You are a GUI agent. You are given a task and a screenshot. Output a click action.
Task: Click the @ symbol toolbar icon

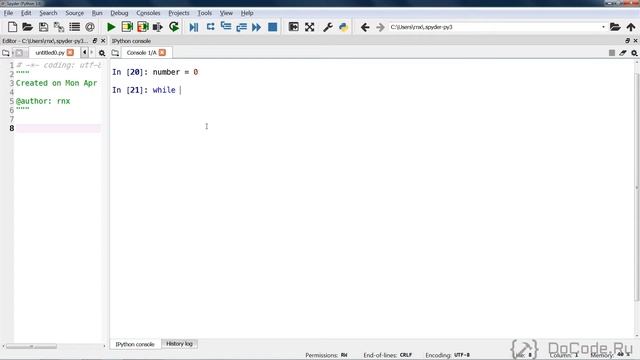[90, 27]
